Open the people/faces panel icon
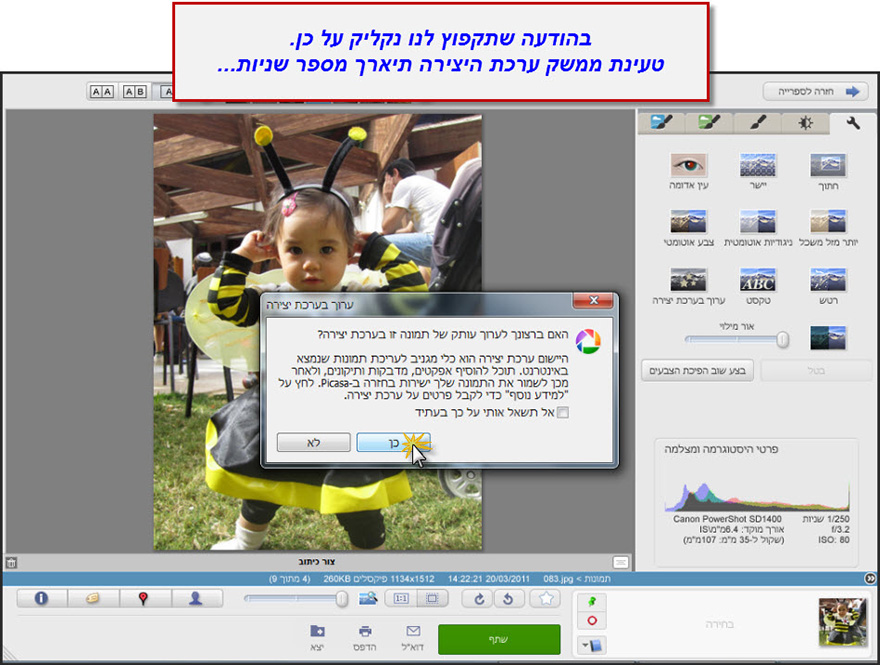 [x=194, y=598]
